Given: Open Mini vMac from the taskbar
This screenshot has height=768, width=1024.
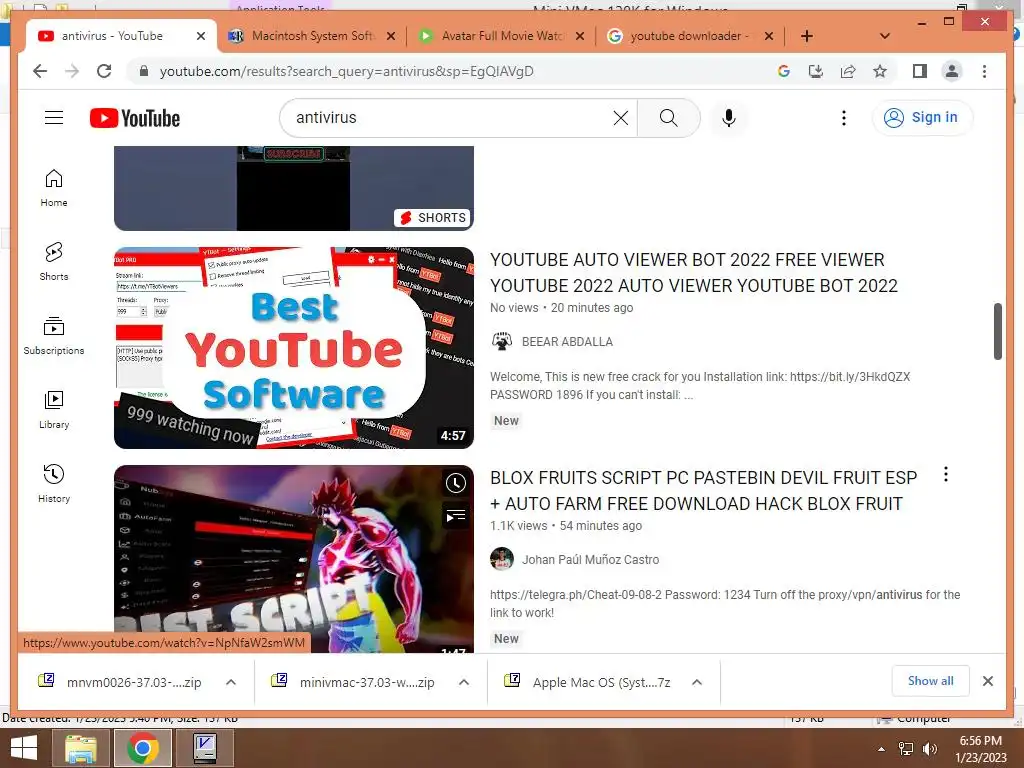Looking at the screenshot, I should [x=205, y=748].
